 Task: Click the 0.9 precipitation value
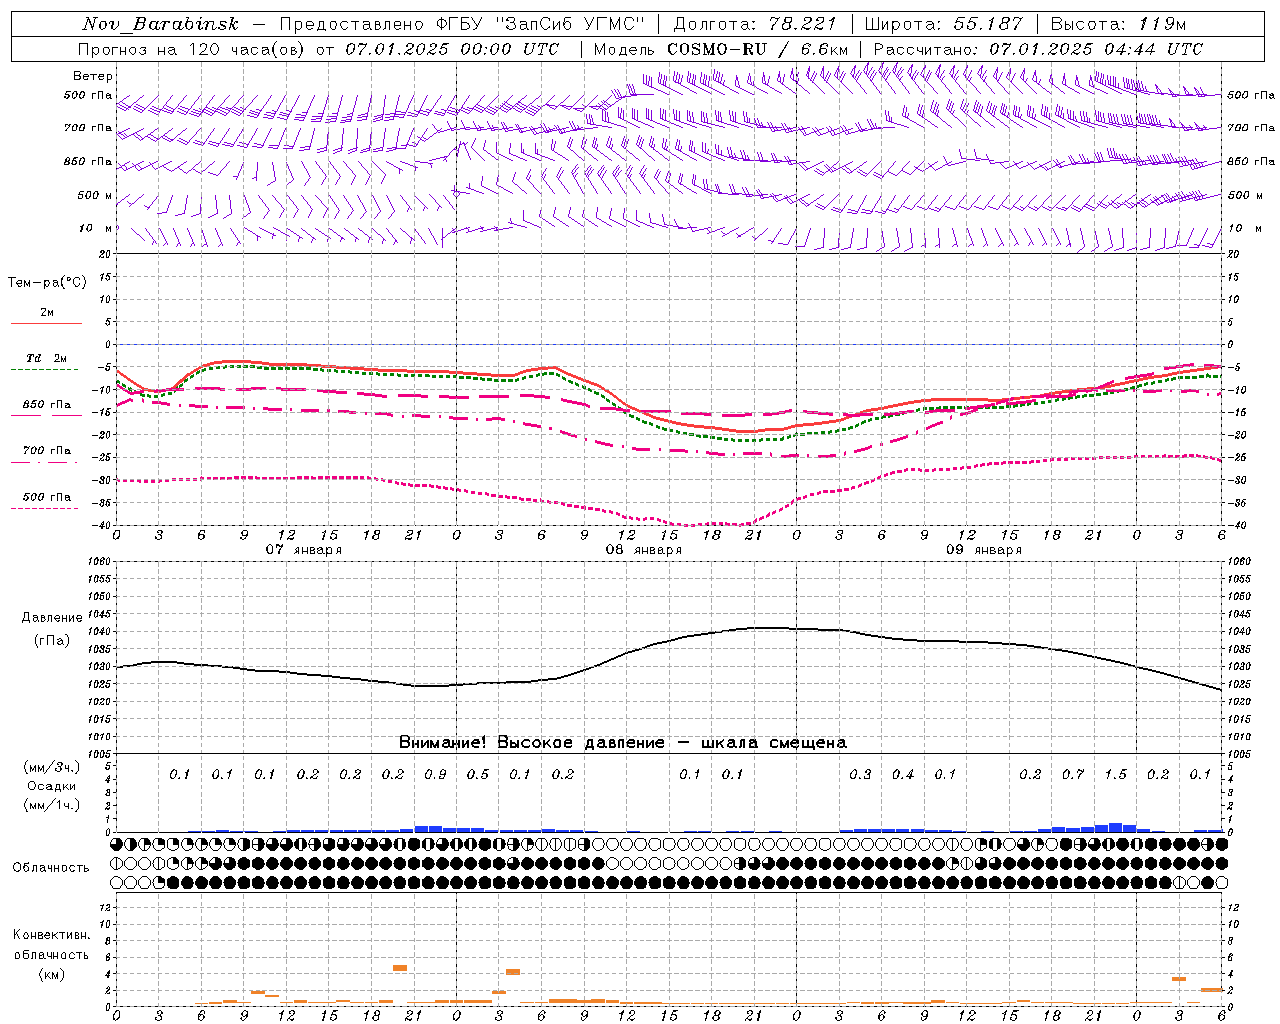coord(435,774)
